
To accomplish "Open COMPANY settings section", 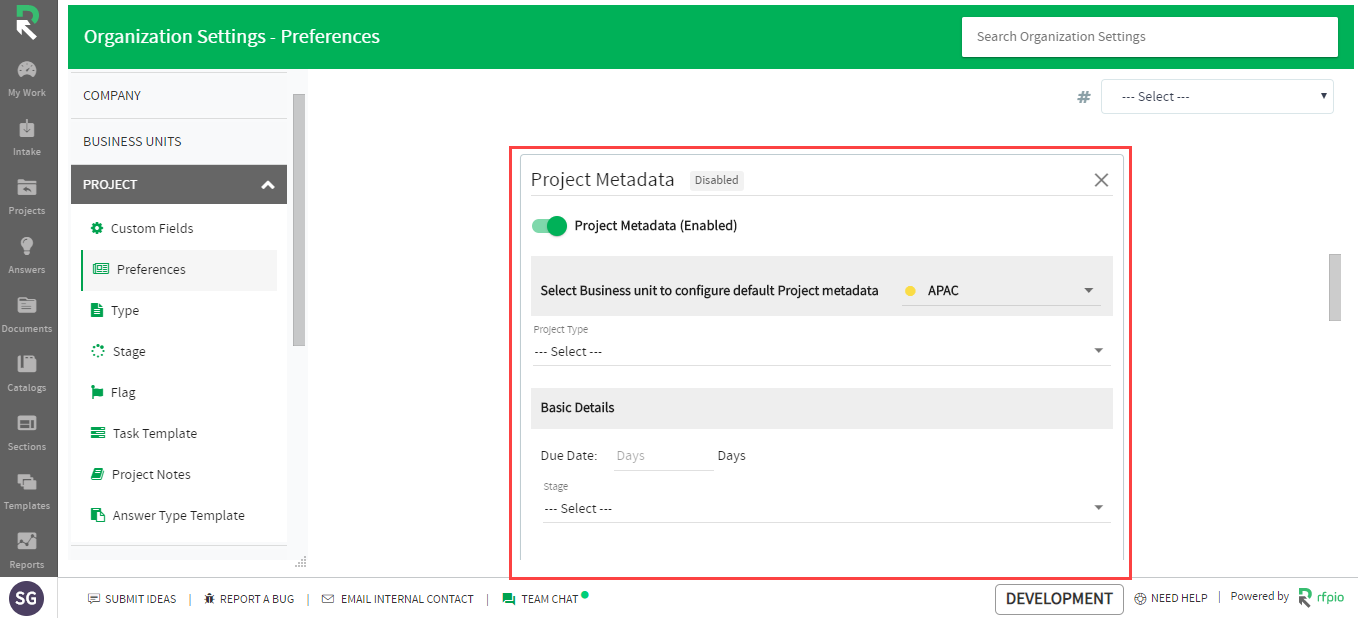I will coord(178,96).
